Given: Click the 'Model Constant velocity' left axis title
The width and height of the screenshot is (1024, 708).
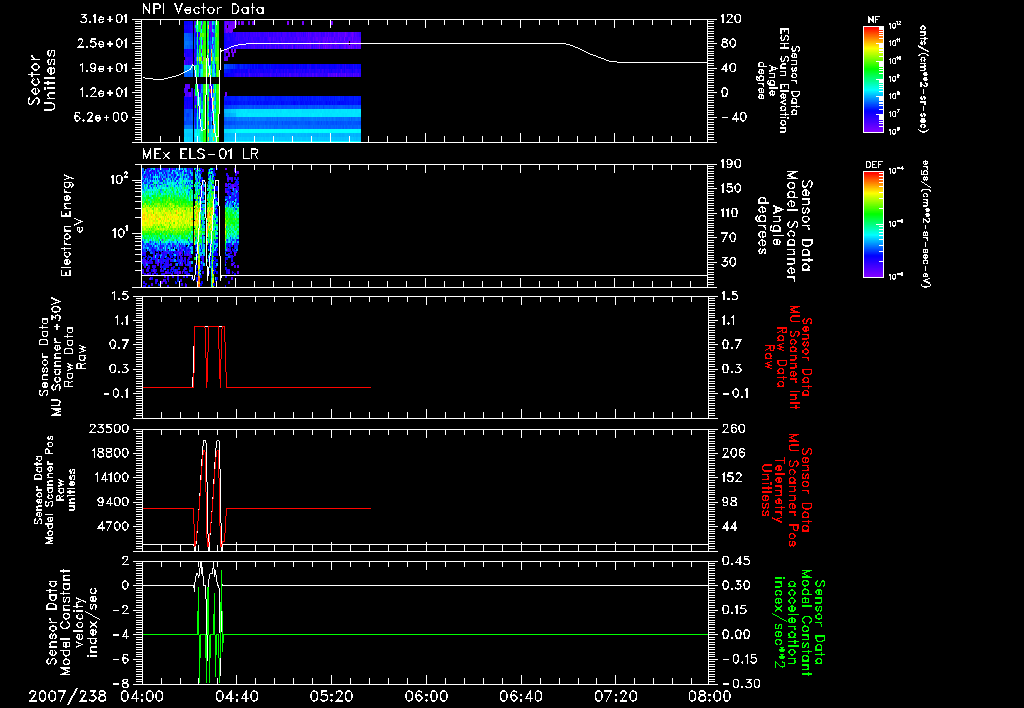Looking at the screenshot, I should tap(72, 620).
